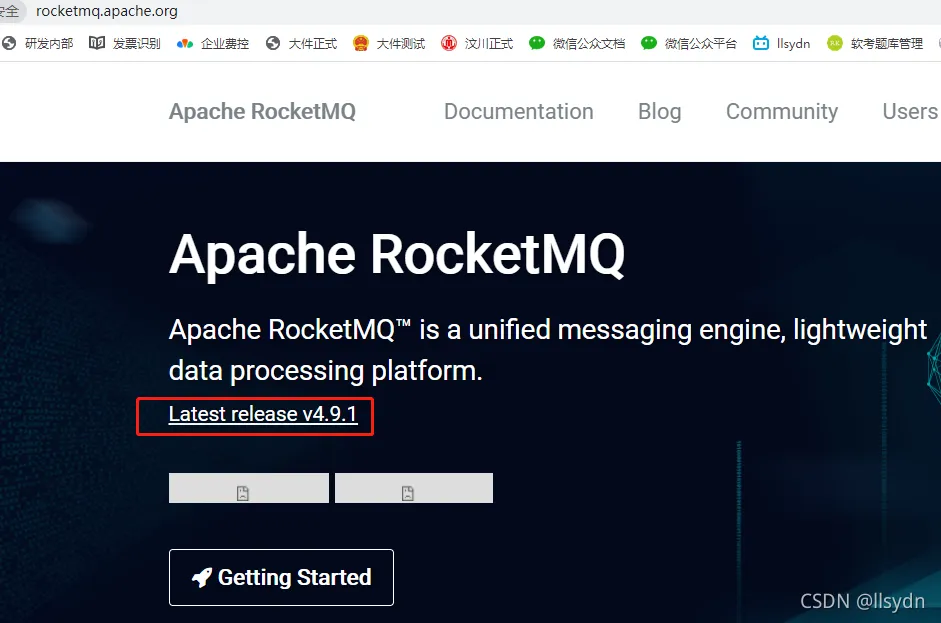Click the 软考题库管理 green bookmark icon
Screen dimensions: 941x623
835,43
